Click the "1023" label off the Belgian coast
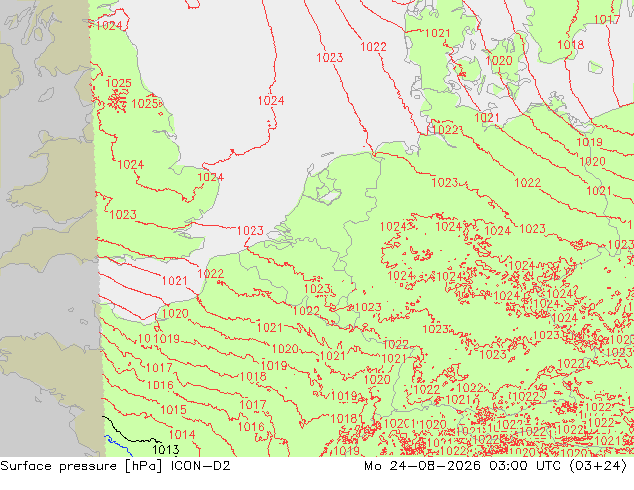 (x=250, y=230)
